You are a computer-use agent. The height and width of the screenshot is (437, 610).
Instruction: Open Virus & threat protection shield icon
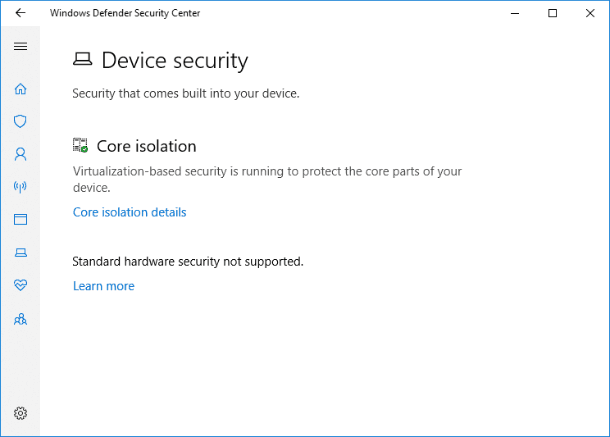20,121
